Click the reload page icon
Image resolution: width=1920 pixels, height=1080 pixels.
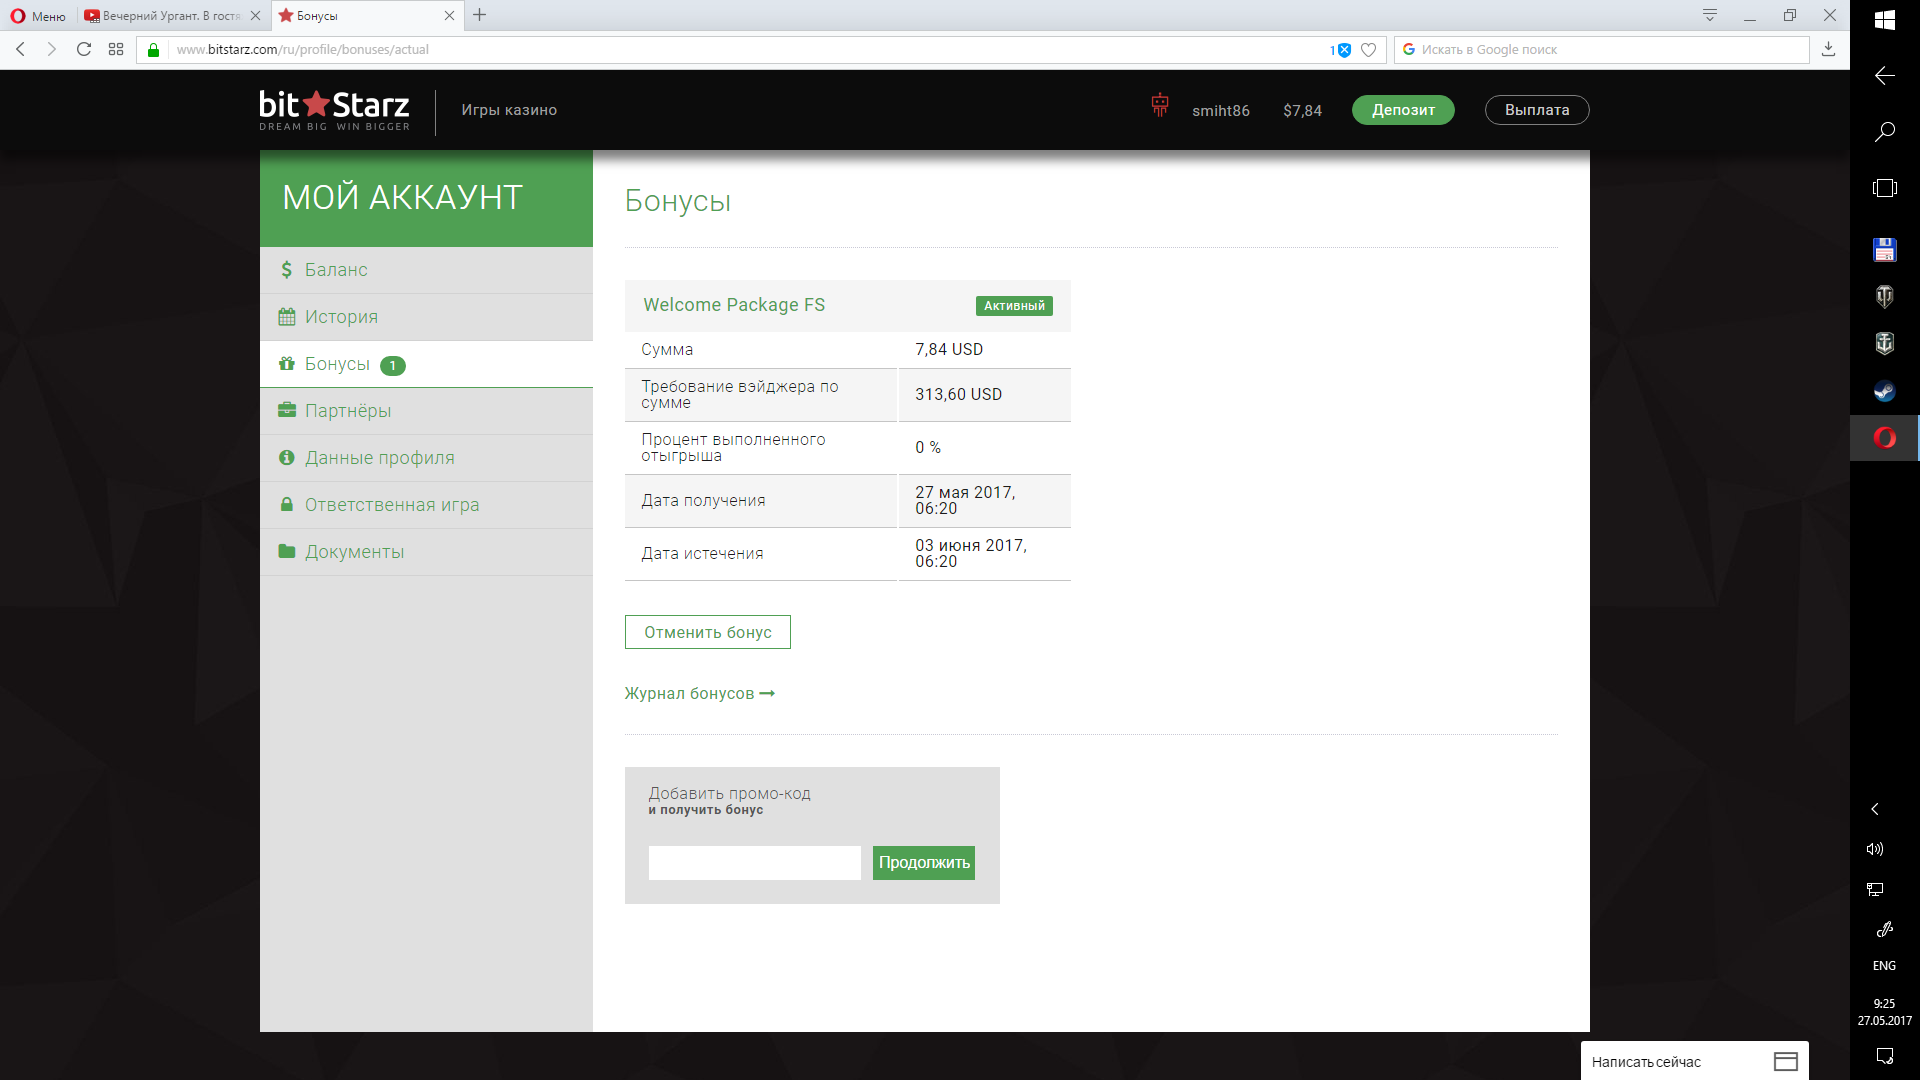[84, 49]
